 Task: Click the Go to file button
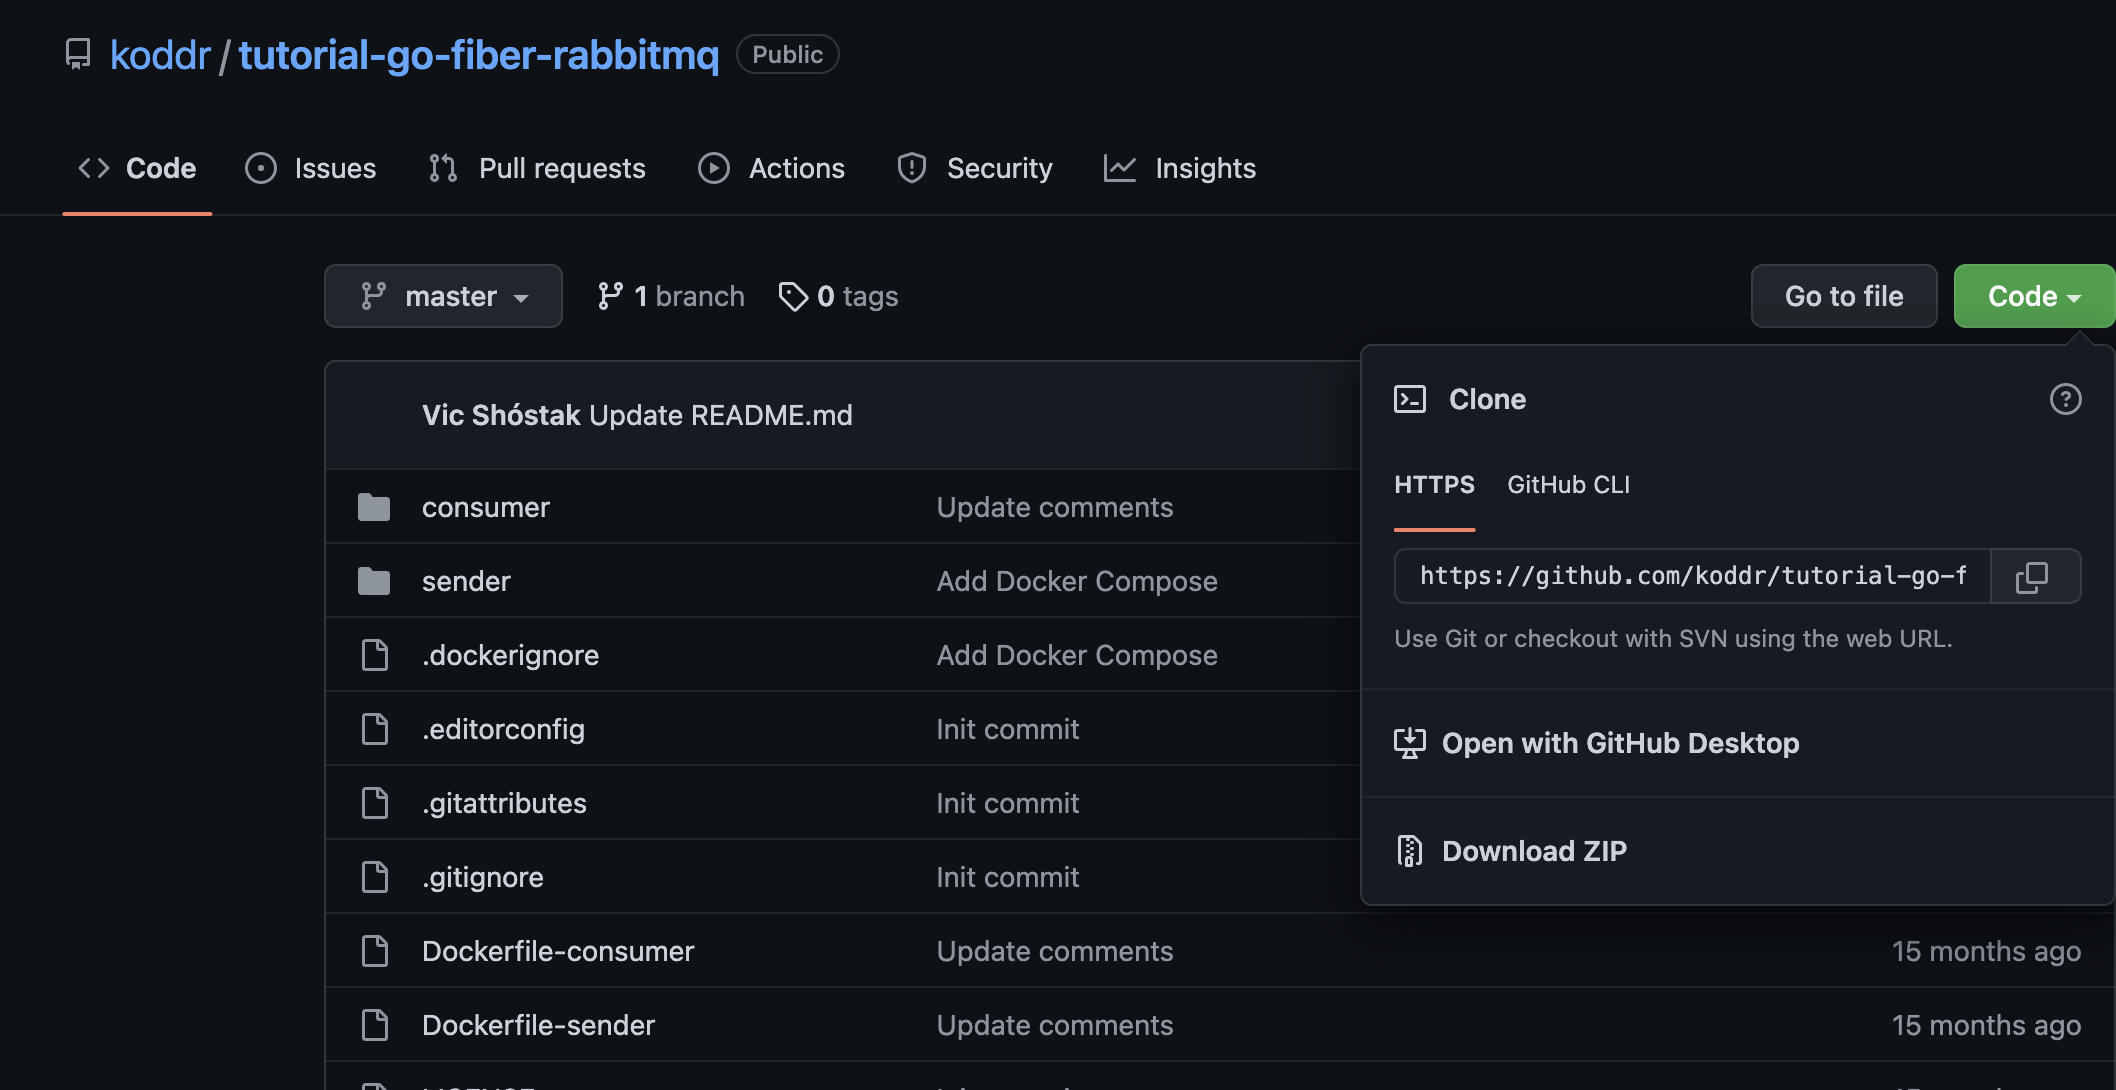[1844, 296]
